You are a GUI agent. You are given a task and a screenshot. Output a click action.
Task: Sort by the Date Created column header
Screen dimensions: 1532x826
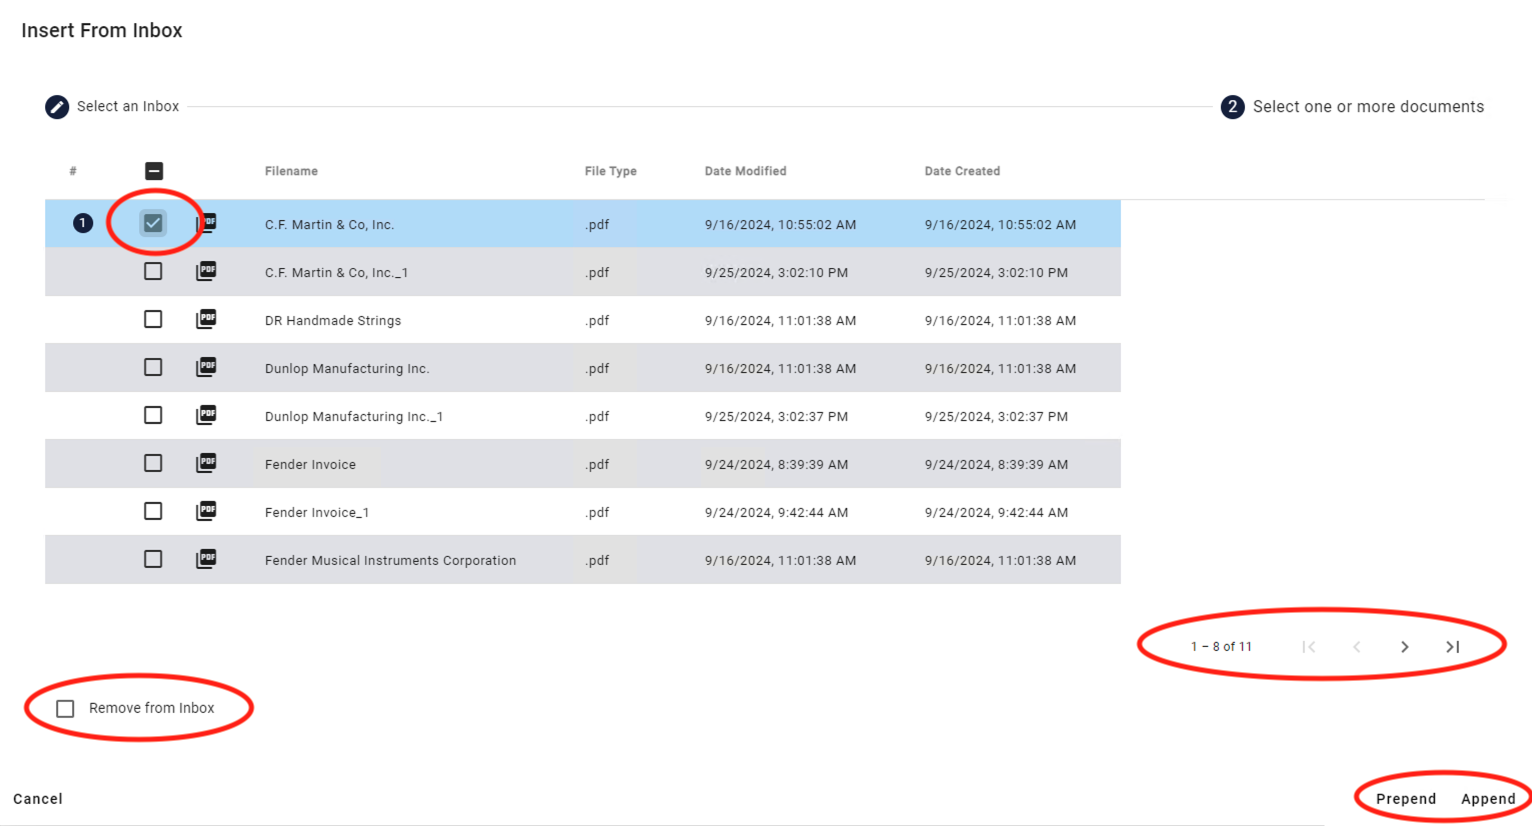[x=961, y=171]
